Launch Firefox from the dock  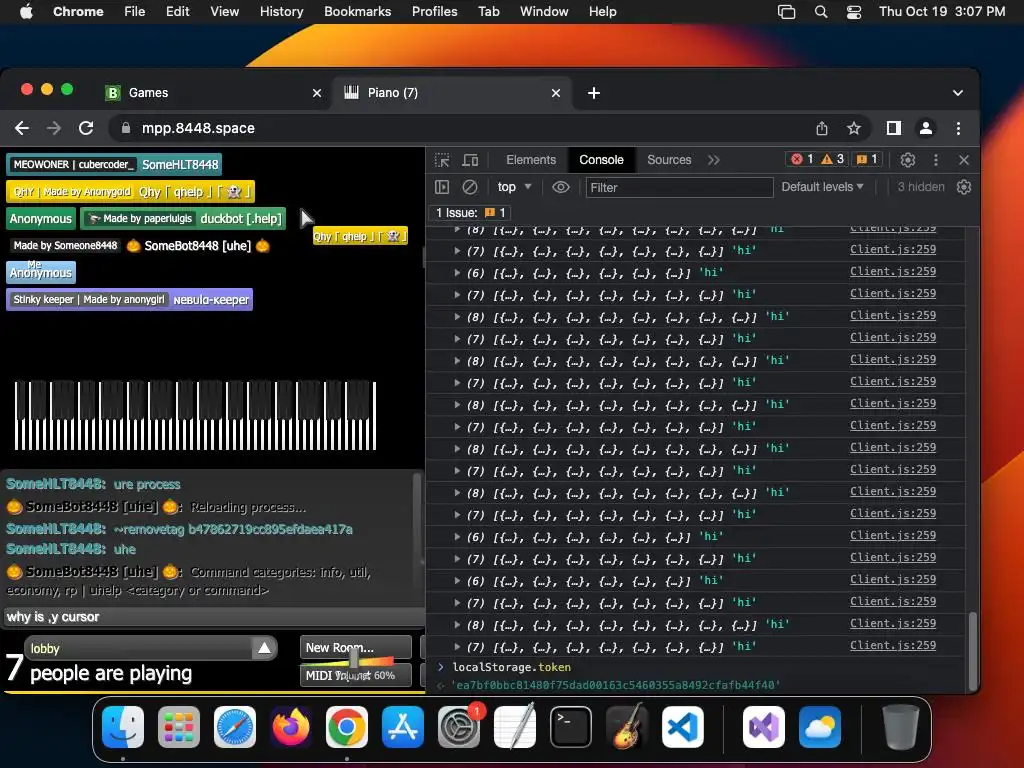click(291, 727)
